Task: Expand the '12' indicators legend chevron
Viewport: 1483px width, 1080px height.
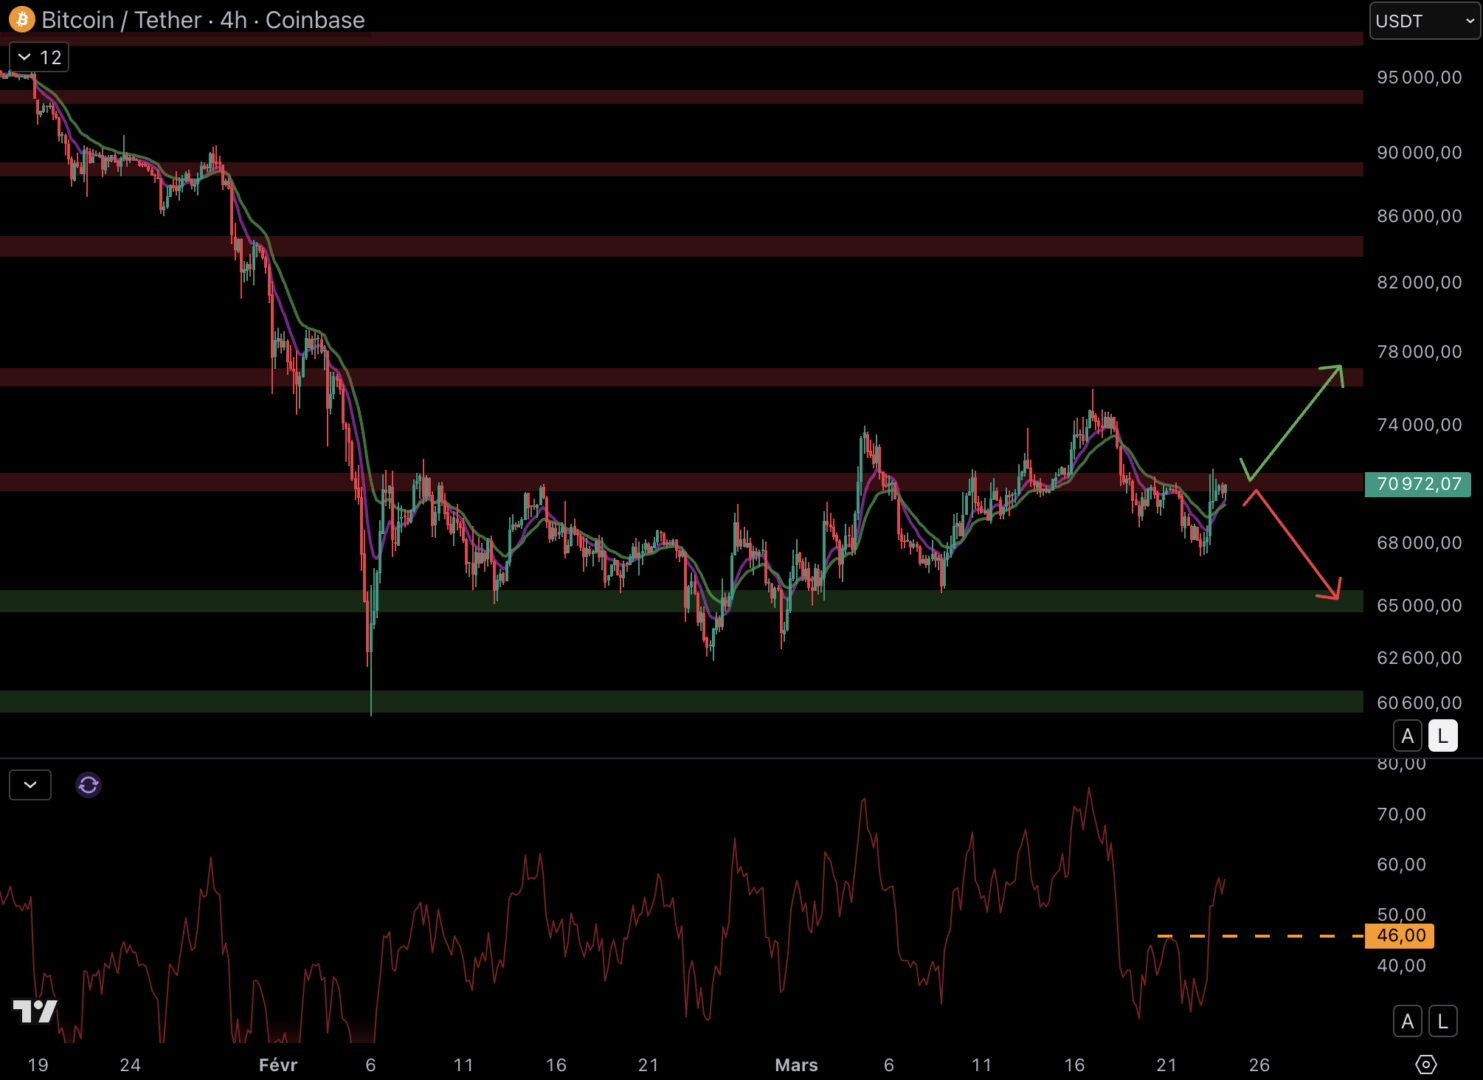Action: point(39,57)
